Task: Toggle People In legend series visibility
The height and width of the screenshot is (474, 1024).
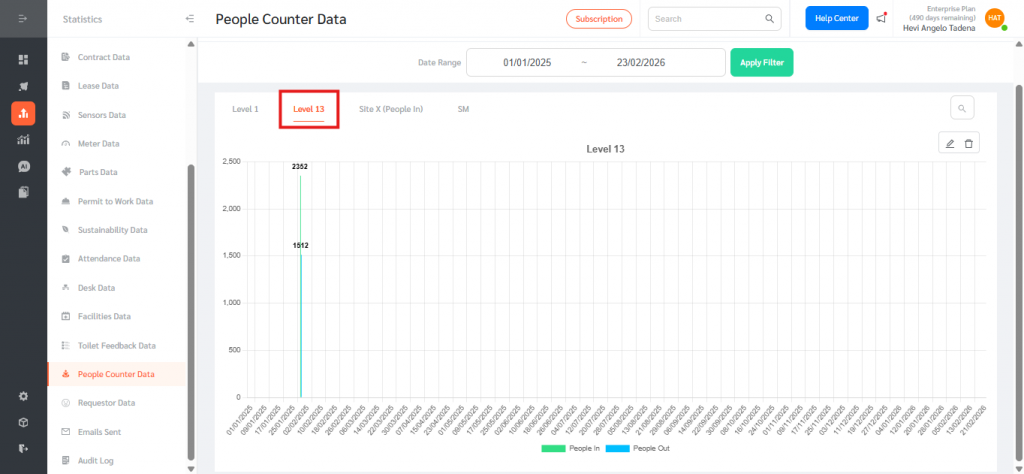Action: tap(568, 449)
